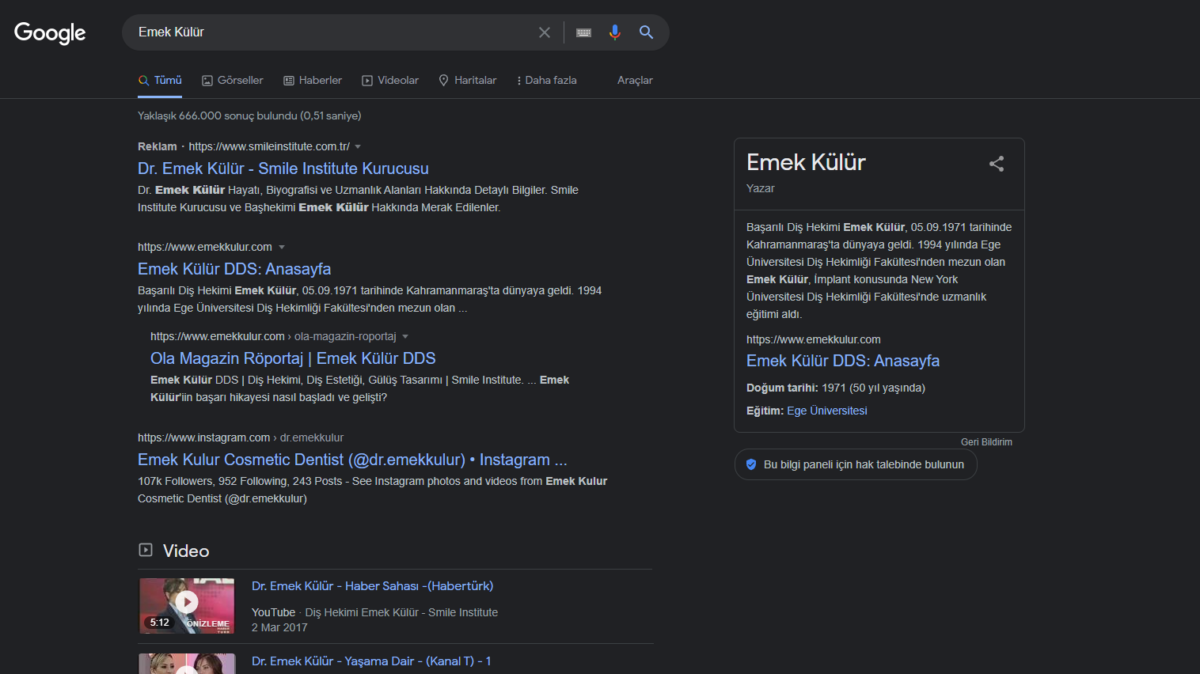1200x674 pixels.
Task: Click the shield icon in claim panel button
Action: click(x=751, y=465)
